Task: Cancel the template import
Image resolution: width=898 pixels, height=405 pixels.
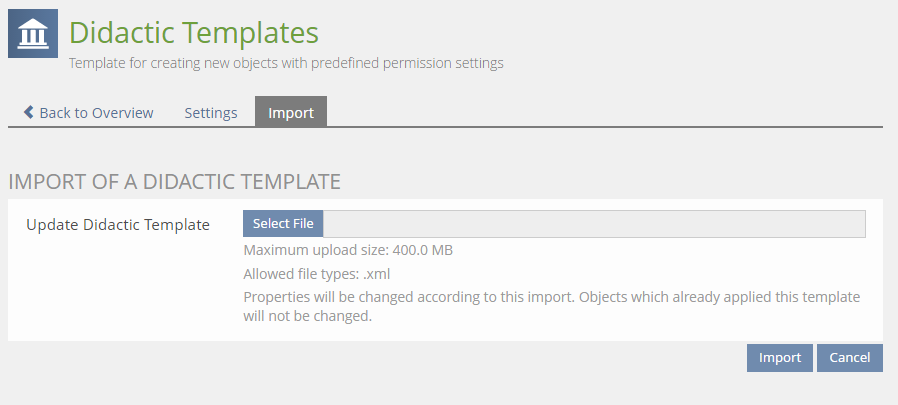Action: click(850, 358)
